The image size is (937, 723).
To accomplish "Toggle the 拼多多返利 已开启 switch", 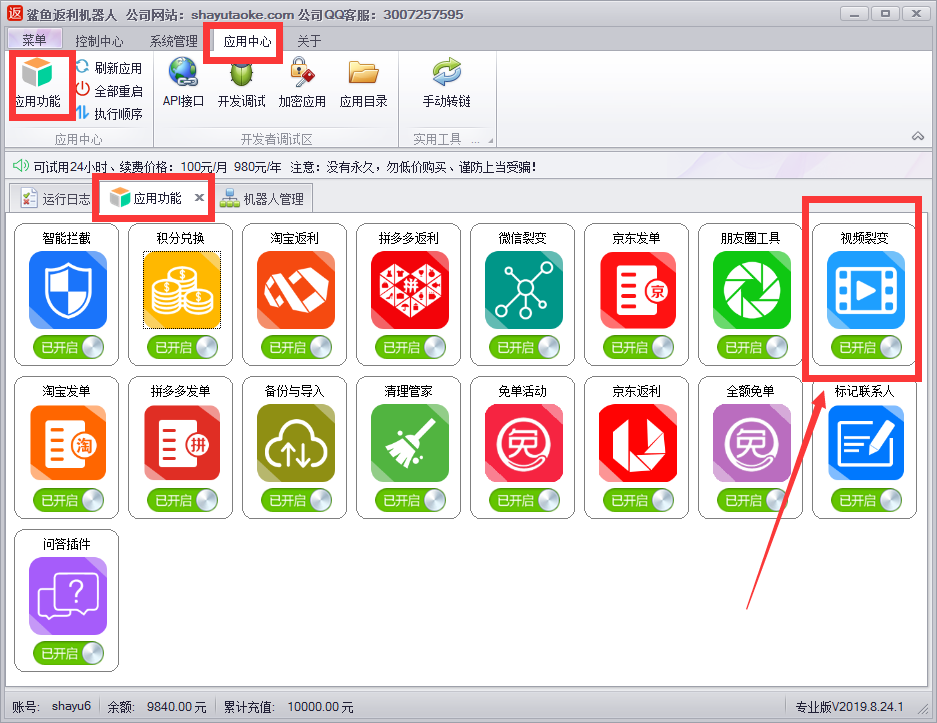I will pos(410,347).
